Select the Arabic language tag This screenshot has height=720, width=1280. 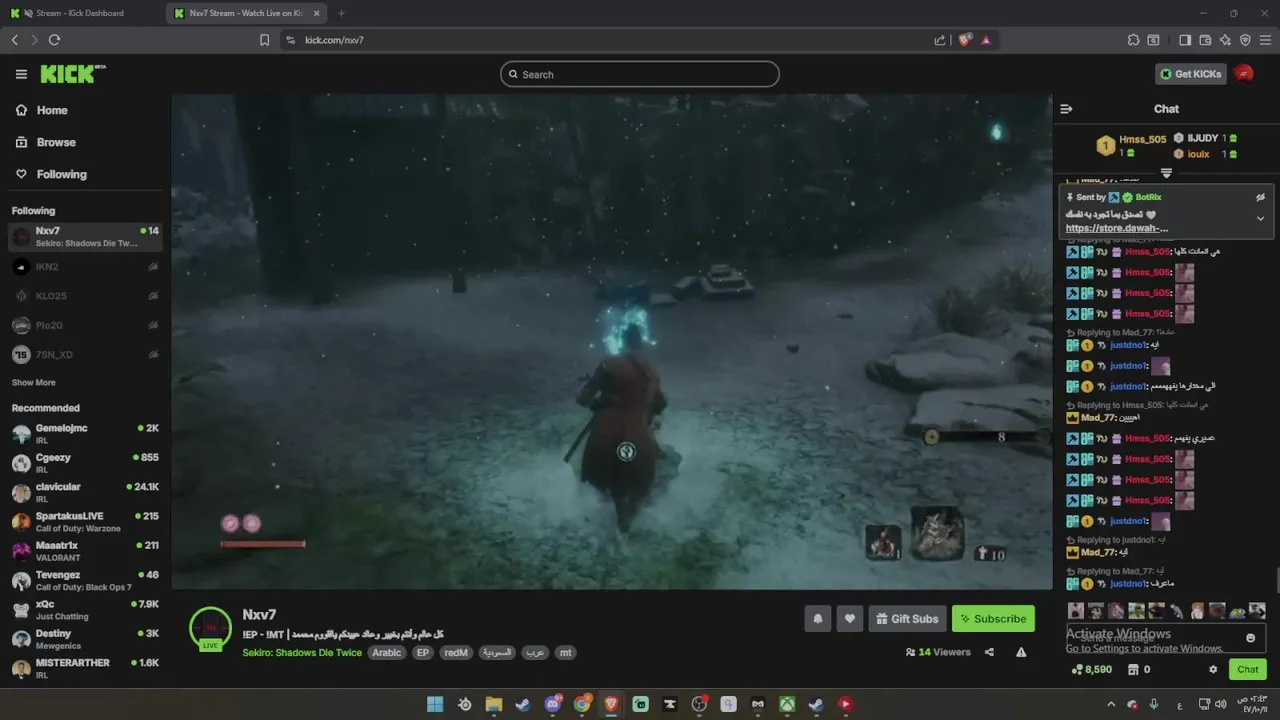(387, 653)
